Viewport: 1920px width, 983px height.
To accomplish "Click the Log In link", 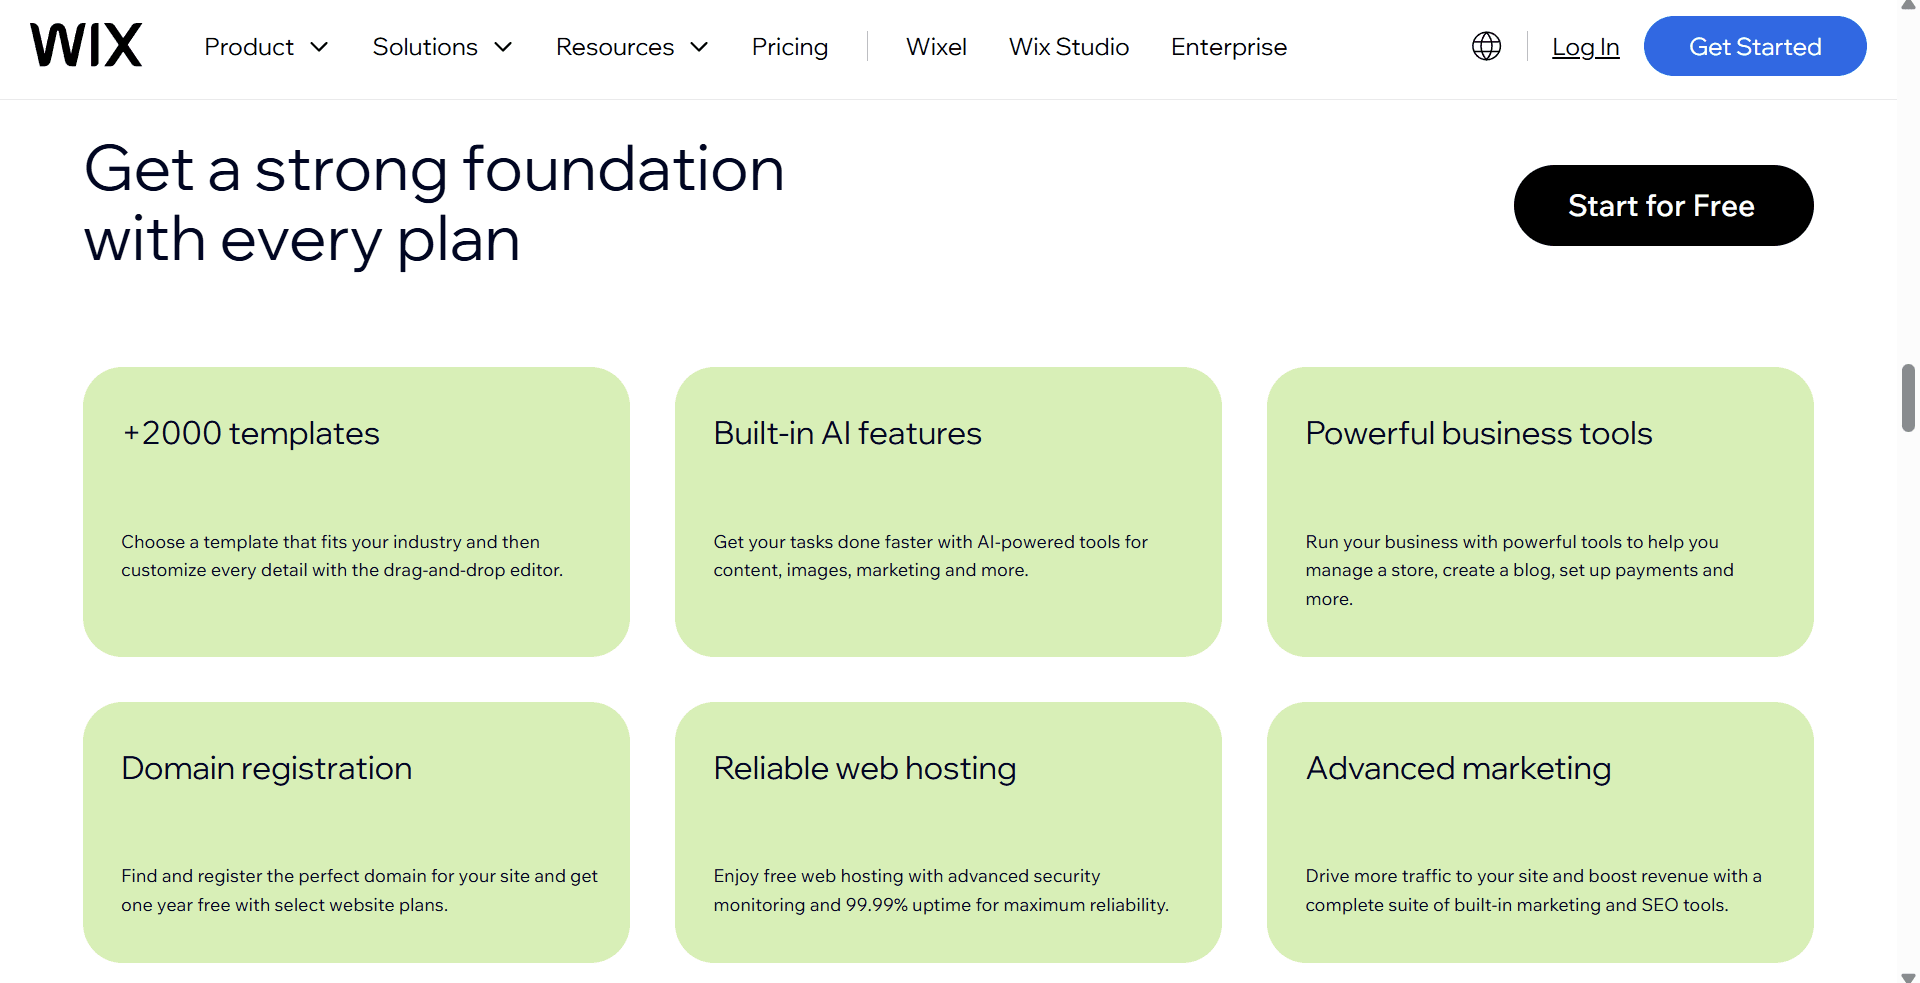I will (x=1586, y=46).
